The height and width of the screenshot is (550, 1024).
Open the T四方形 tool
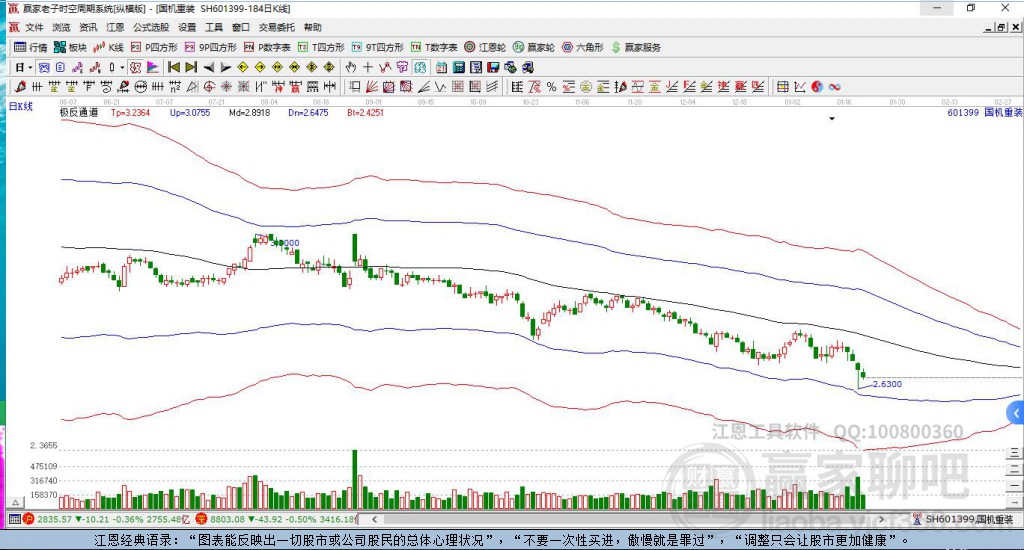click(321, 47)
